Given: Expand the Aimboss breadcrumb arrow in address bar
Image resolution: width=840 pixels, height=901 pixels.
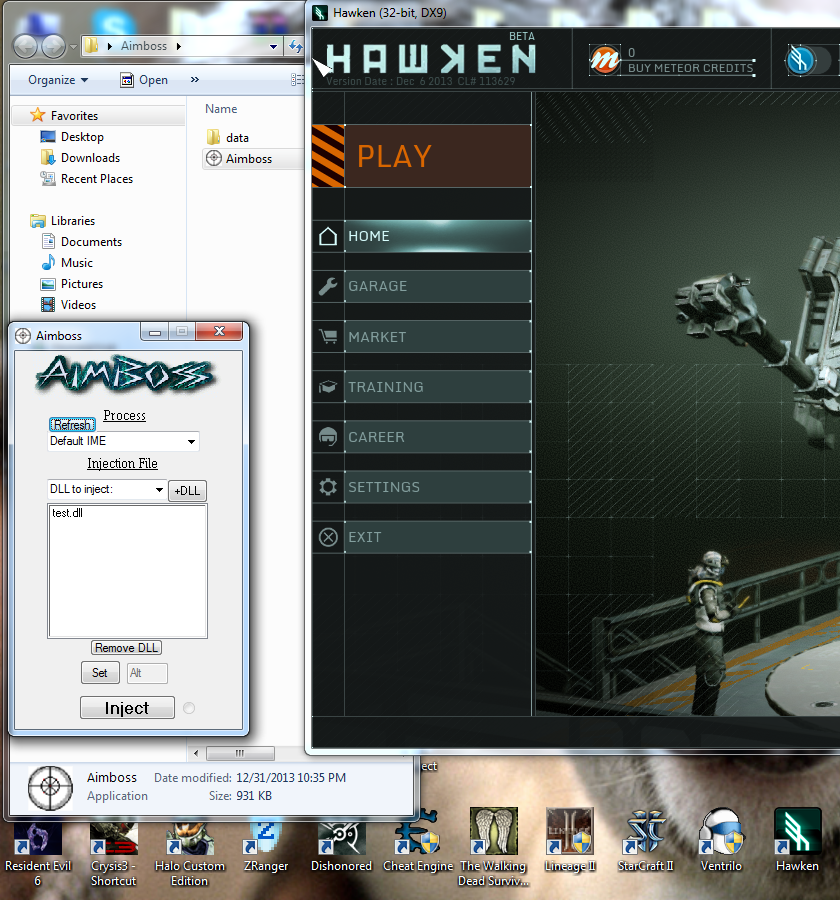Looking at the screenshot, I should pyautogui.click(x=179, y=46).
